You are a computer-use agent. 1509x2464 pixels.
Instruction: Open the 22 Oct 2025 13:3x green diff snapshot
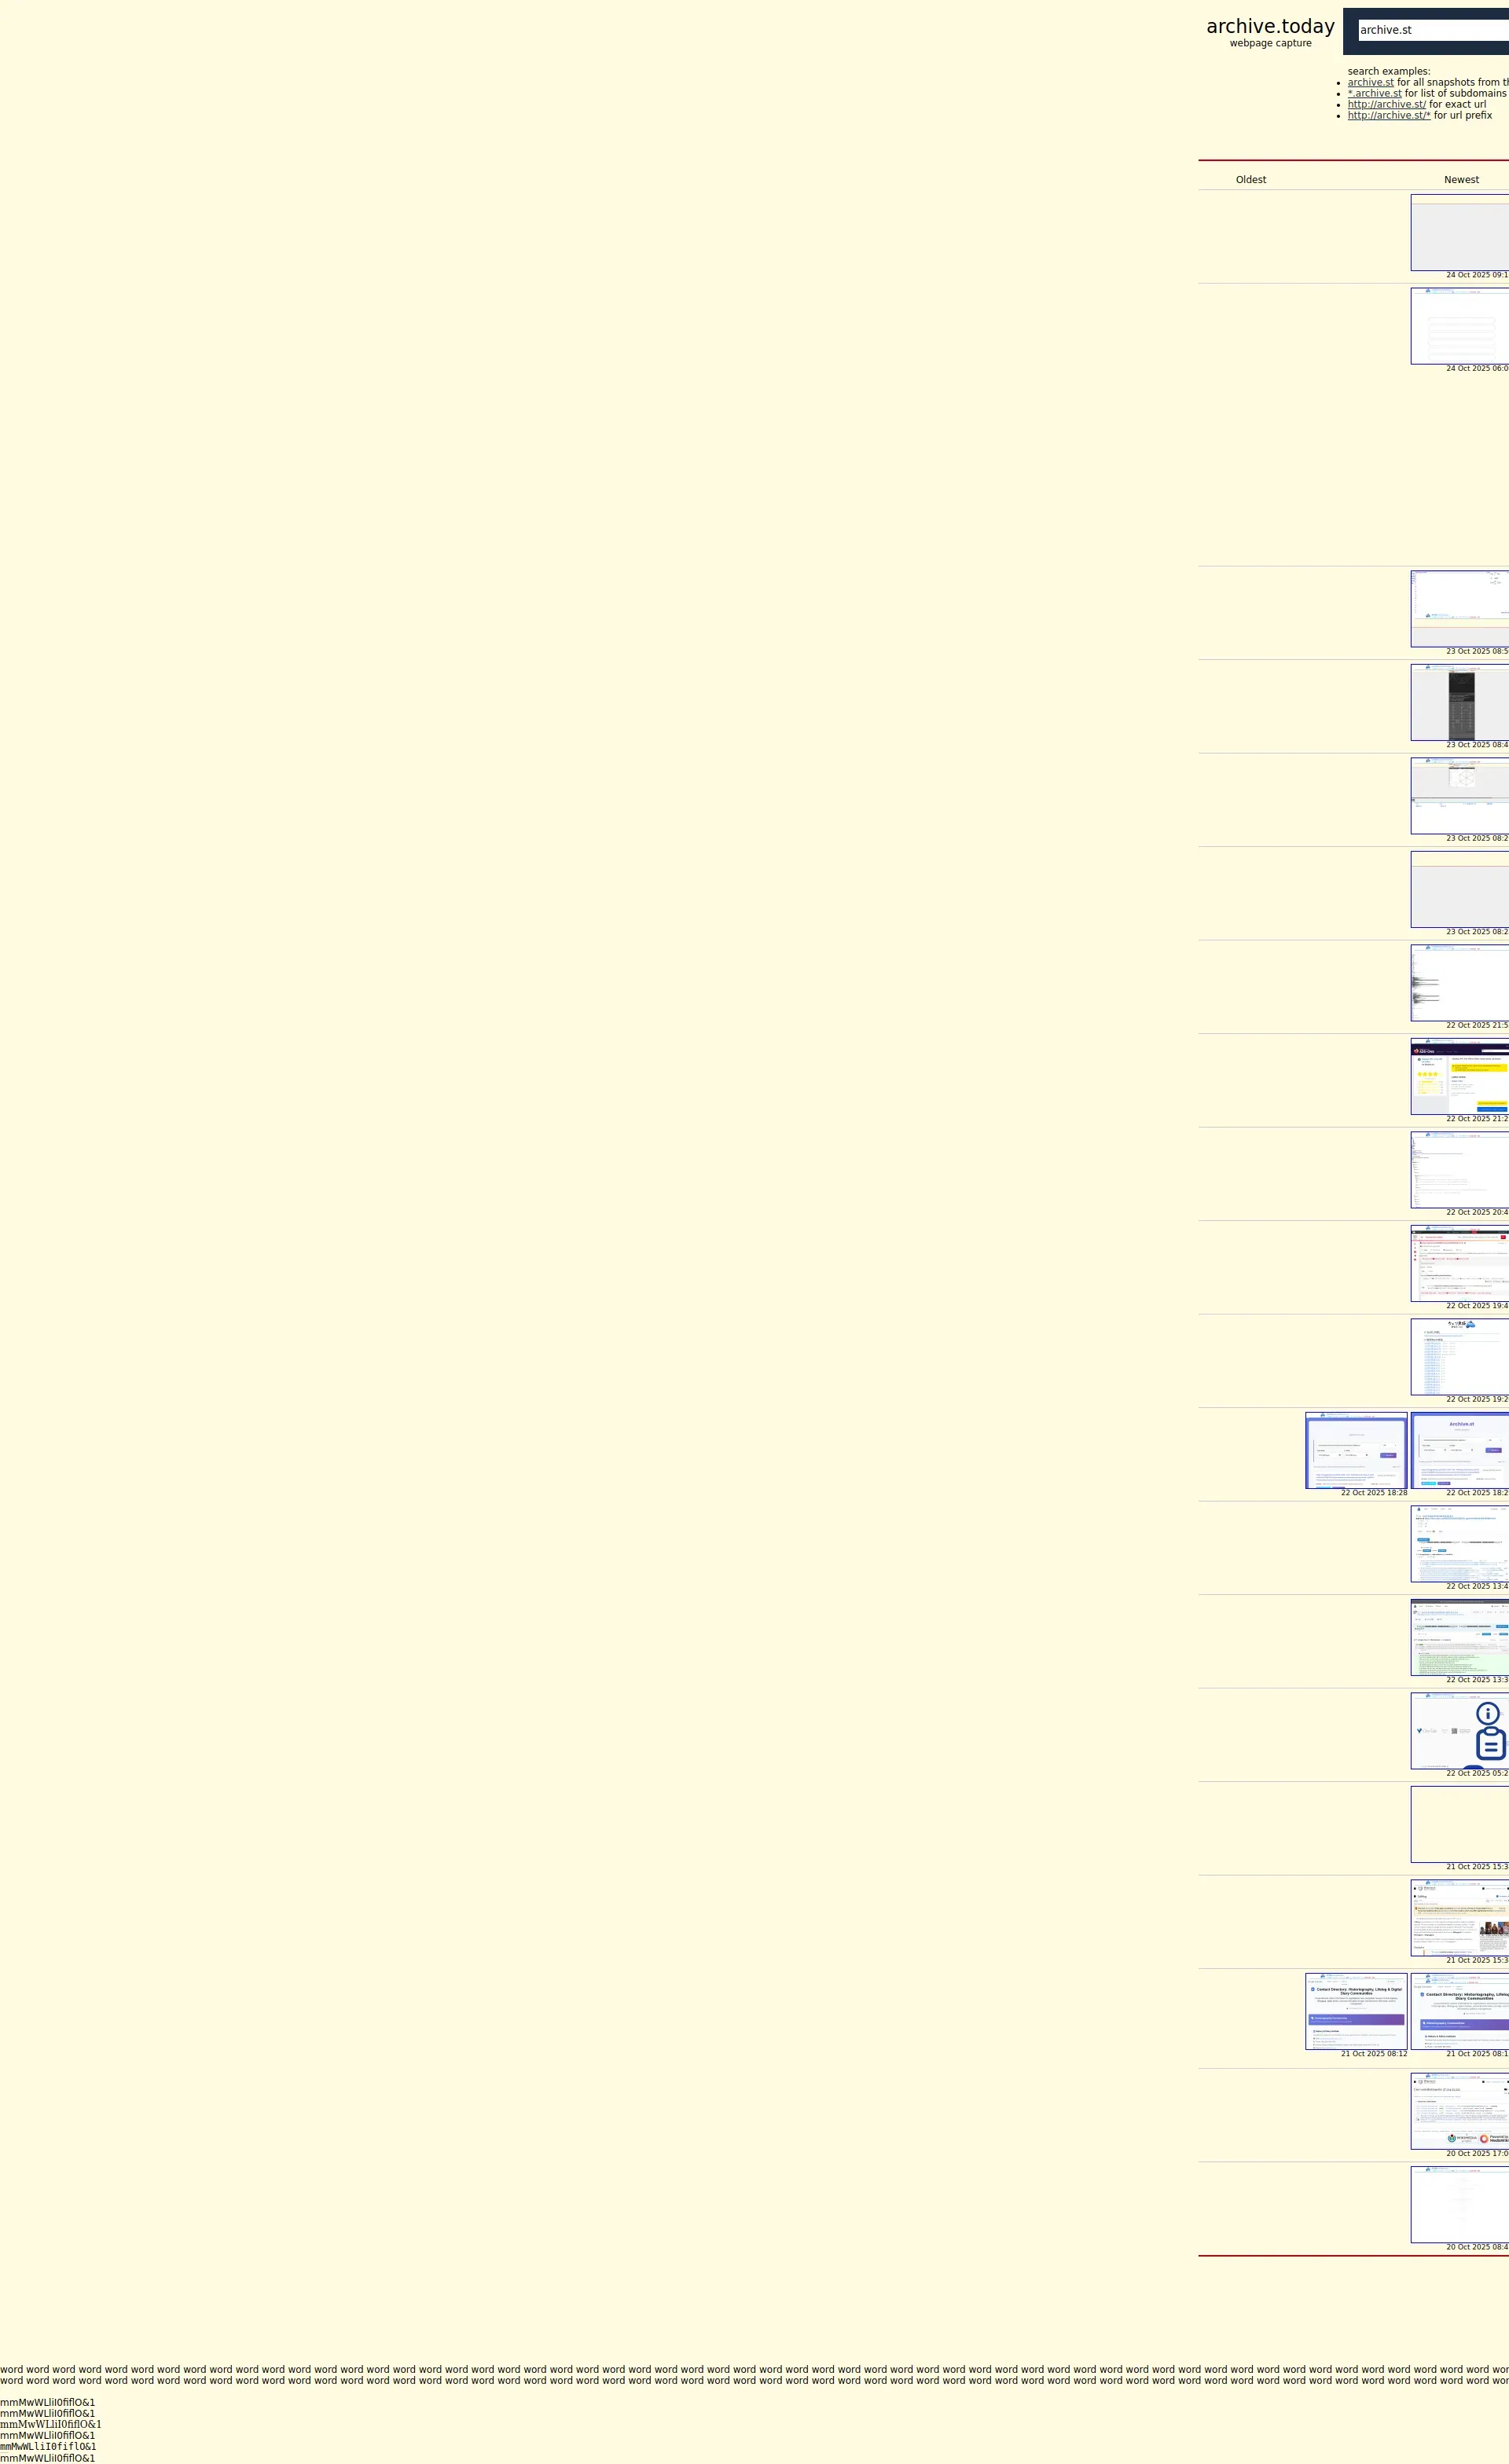click(1460, 1638)
